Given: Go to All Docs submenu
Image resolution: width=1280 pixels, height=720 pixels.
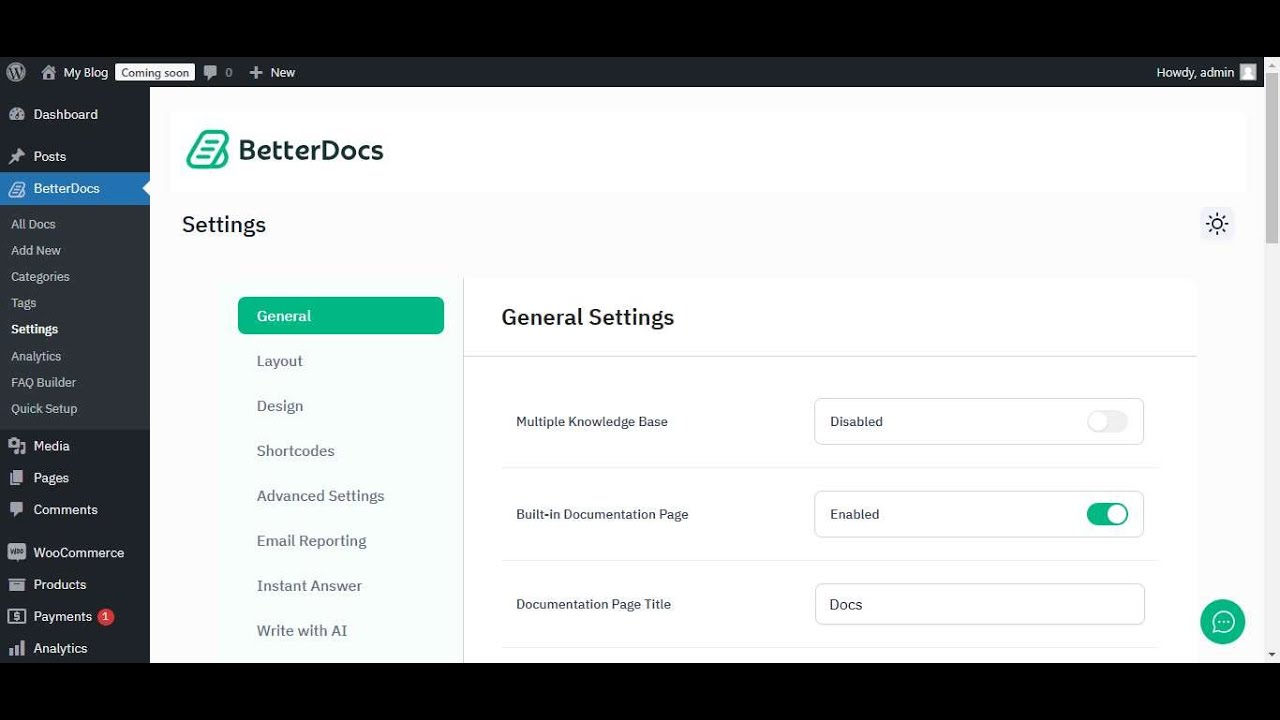Looking at the screenshot, I should [x=34, y=225].
